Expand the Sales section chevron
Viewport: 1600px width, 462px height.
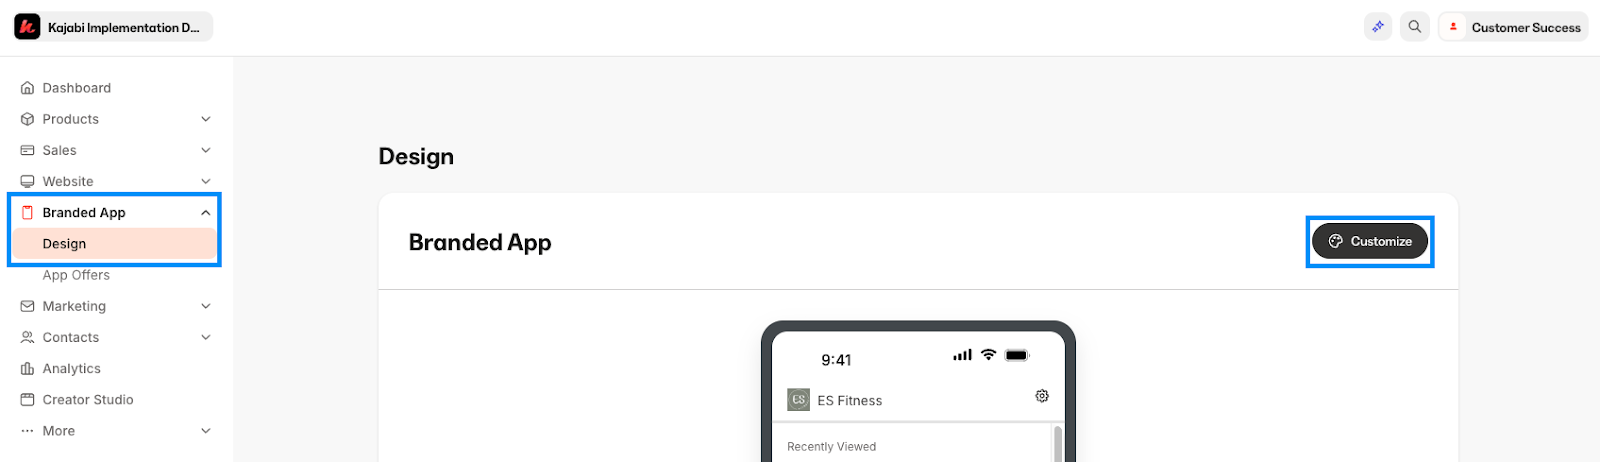click(x=206, y=150)
